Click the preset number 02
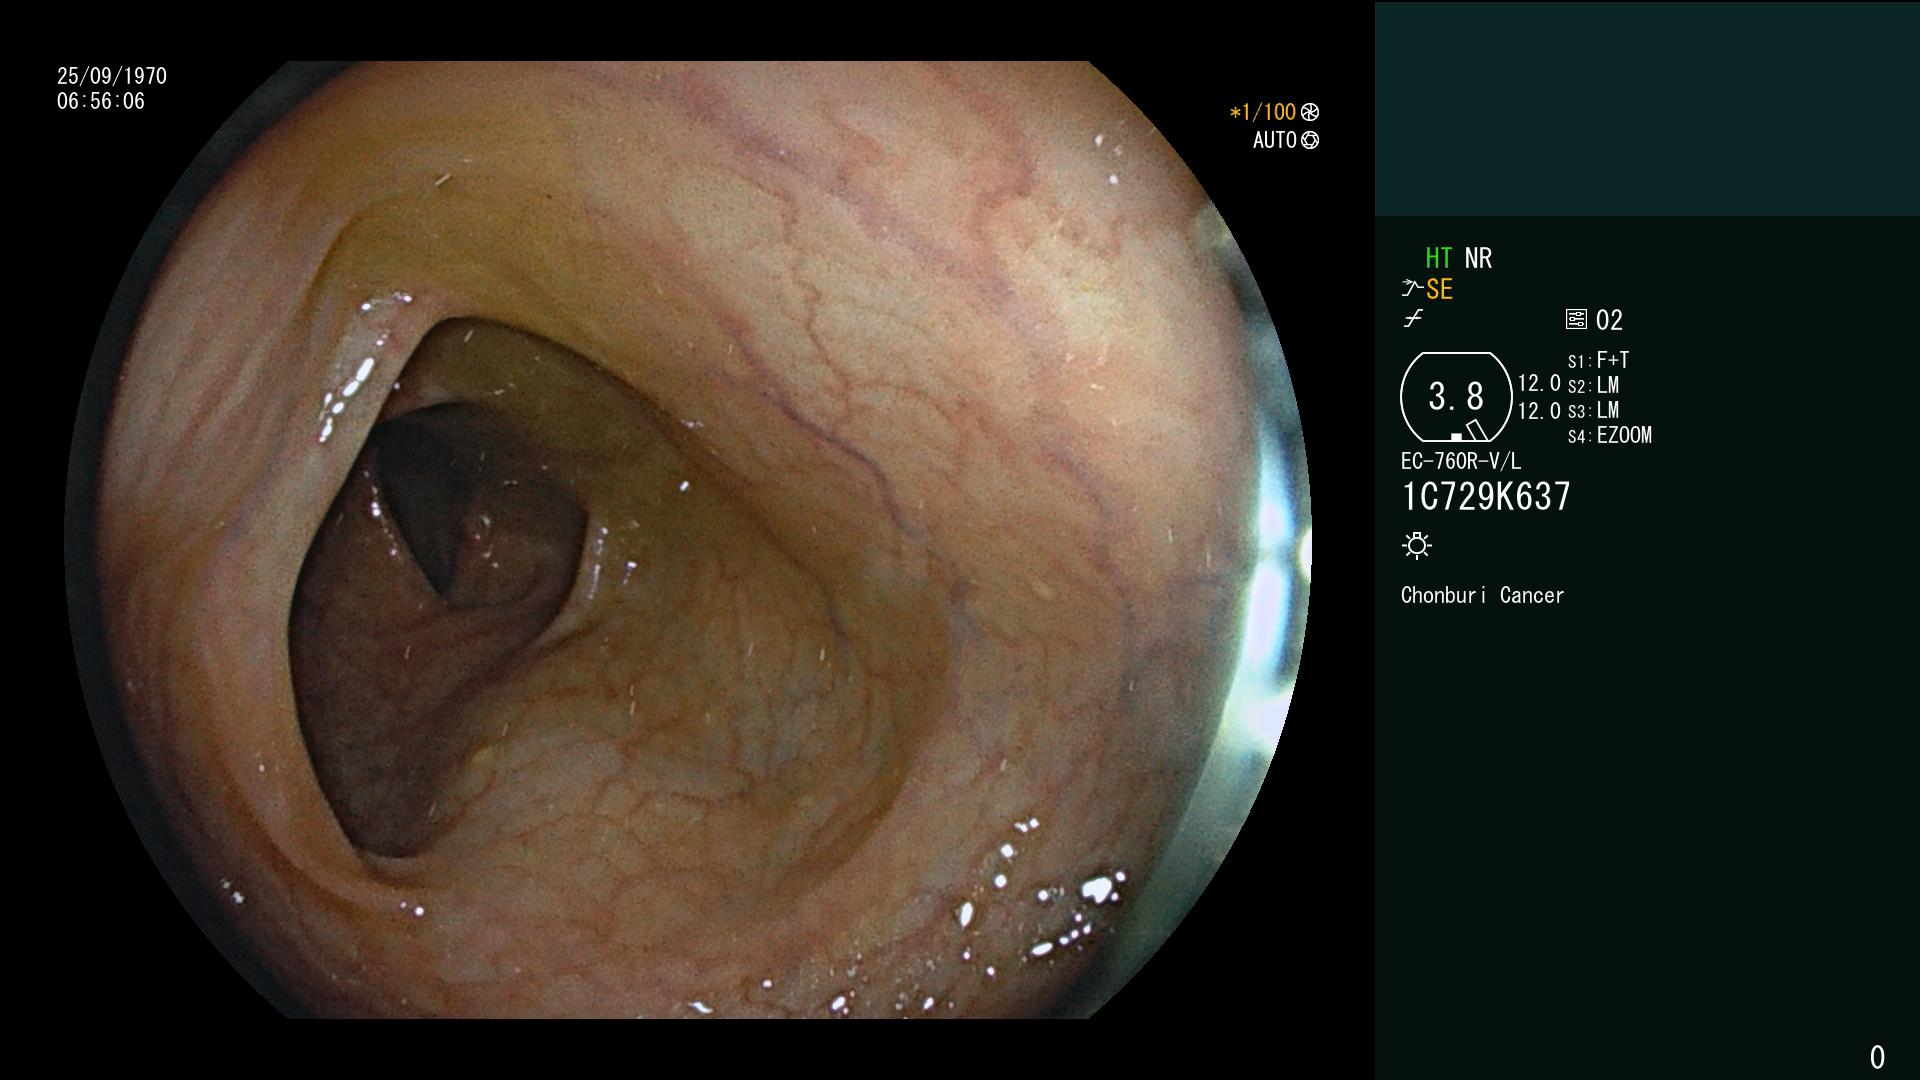Image resolution: width=1920 pixels, height=1080 pixels. tap(1609, 320)
